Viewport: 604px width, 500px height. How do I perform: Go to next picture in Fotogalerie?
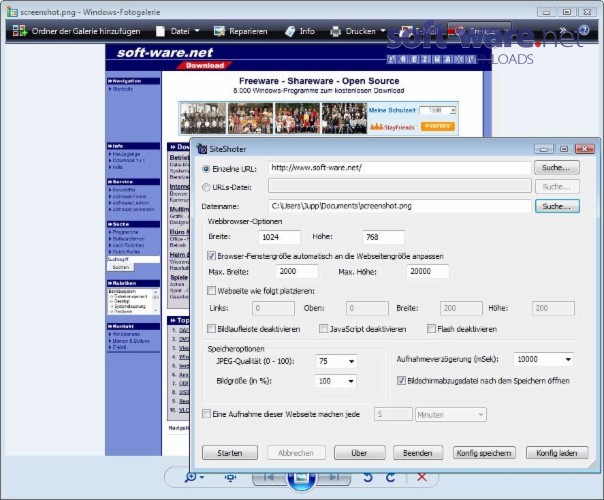pyautogui.click(x=334, y=478)
